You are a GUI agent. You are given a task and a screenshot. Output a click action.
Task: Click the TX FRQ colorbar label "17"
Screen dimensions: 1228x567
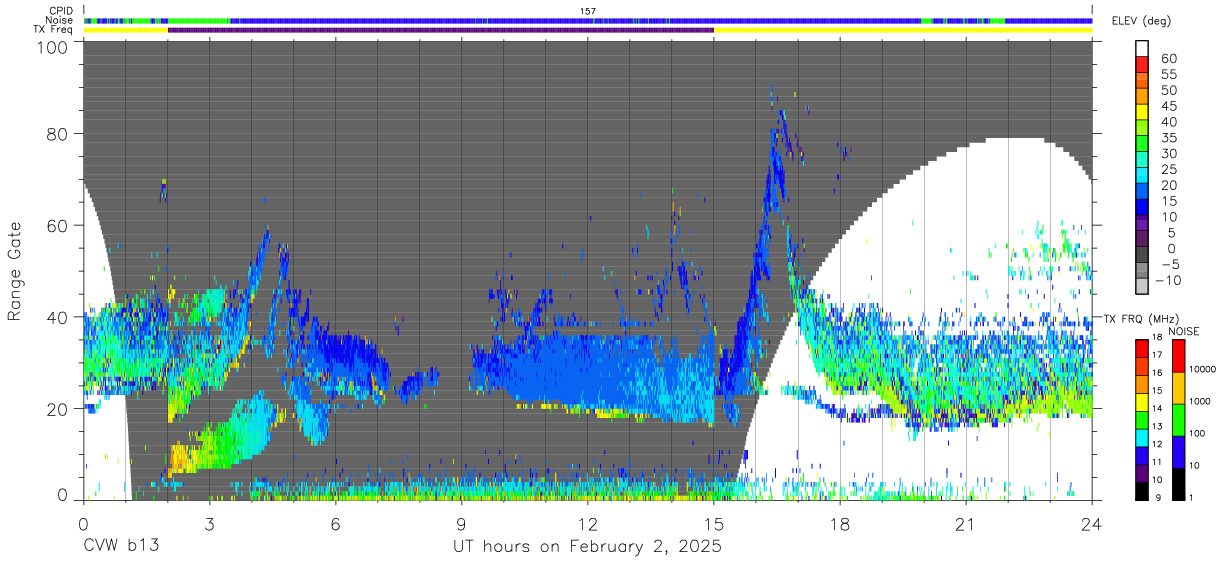(1156, 355)
